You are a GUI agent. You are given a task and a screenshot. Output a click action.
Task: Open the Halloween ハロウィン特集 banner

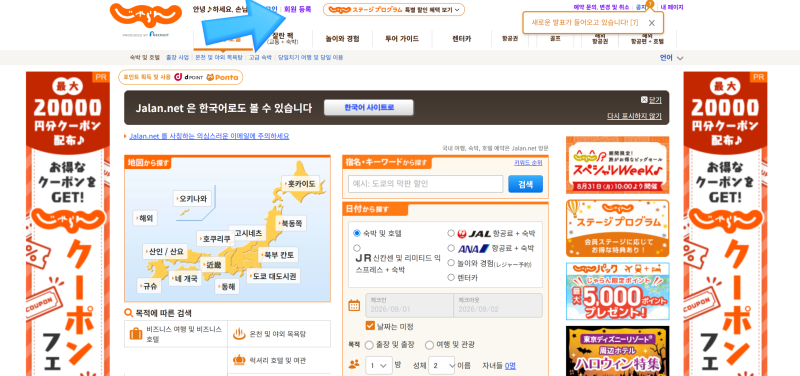pos(617,351)
